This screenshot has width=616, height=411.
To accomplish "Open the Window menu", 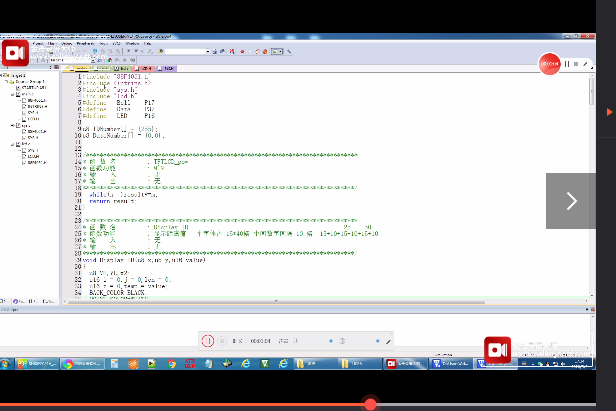I will point(132,44).
